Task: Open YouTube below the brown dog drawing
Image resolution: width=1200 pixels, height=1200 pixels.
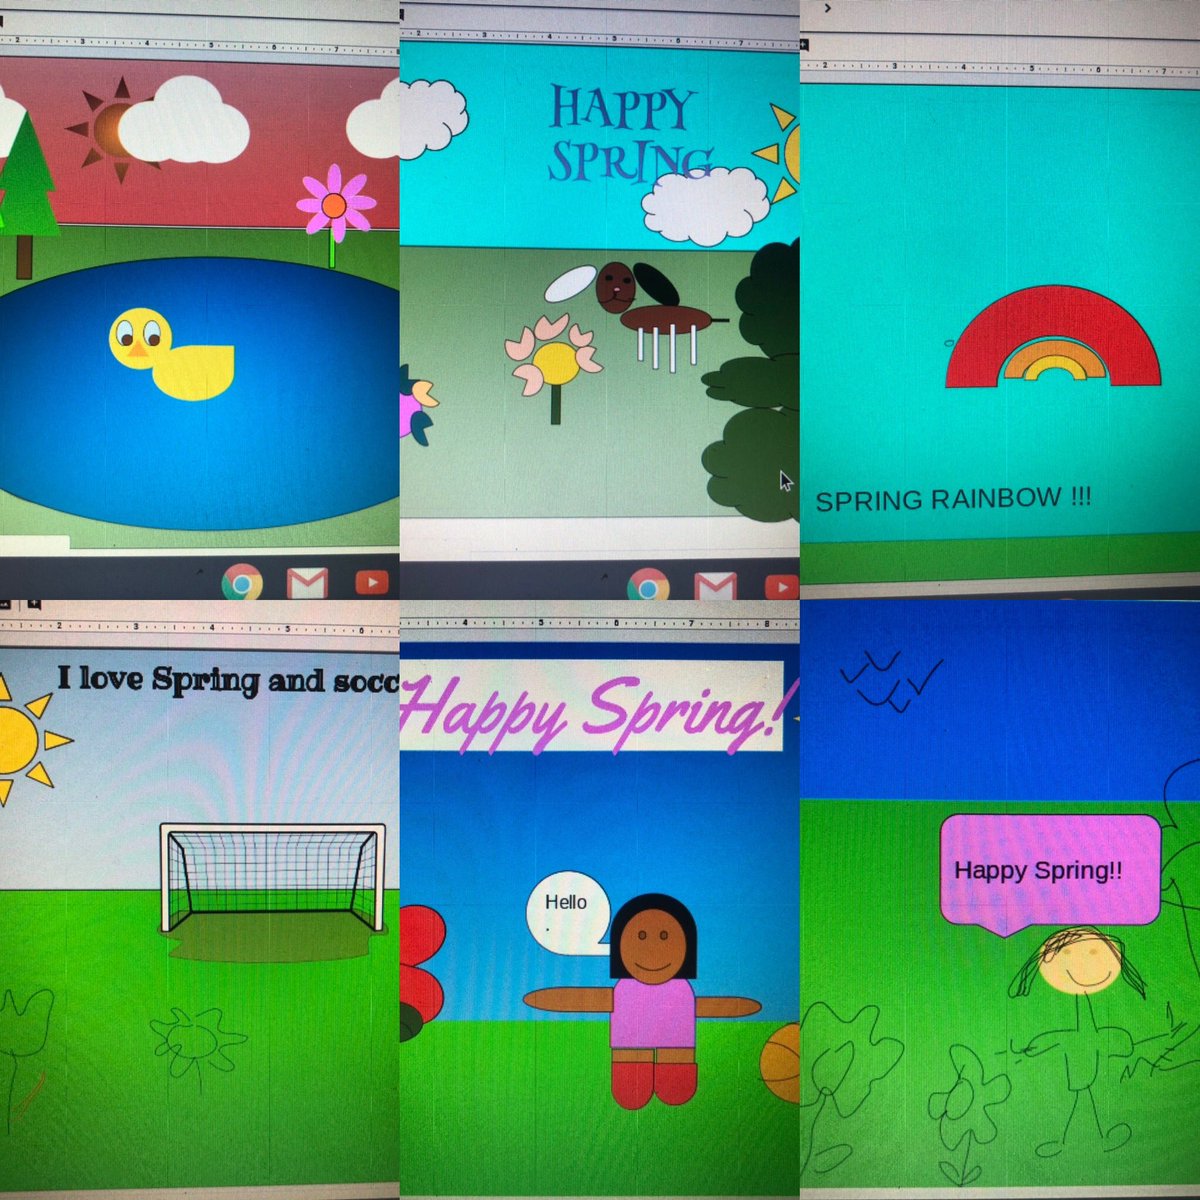Action: (x=782, y=587)
